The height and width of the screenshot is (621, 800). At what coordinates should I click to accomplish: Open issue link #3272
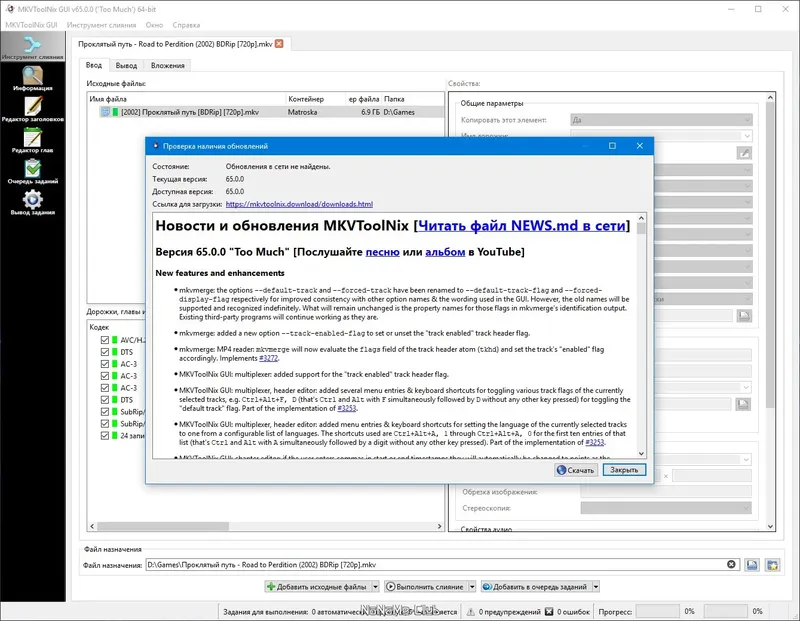click(268, 358)
